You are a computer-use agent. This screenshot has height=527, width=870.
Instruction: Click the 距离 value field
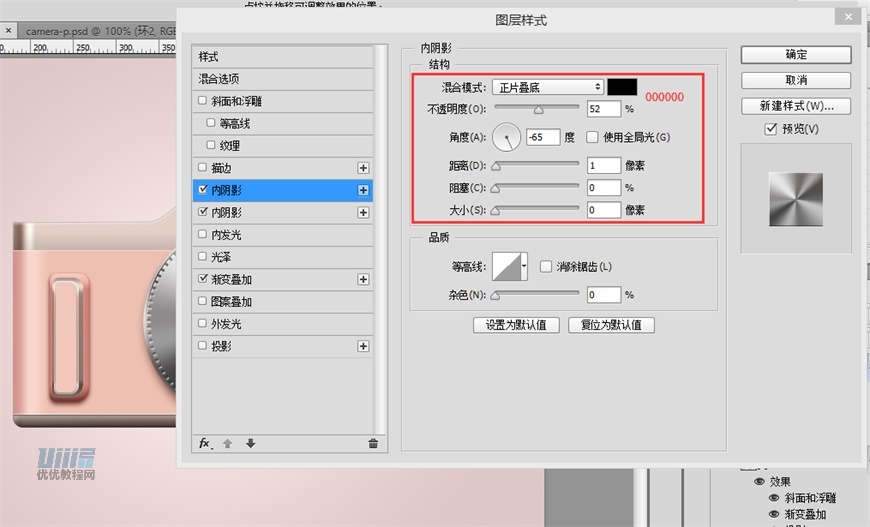[604, 165]
